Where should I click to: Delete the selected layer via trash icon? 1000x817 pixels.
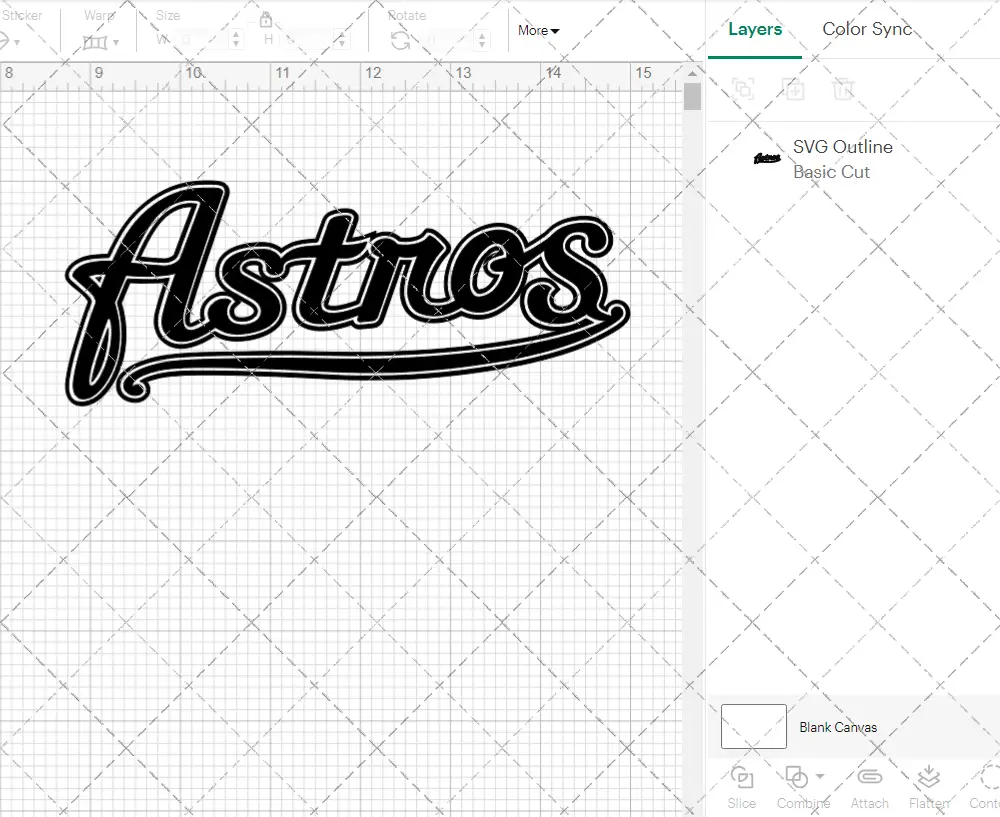coord(844,89)
